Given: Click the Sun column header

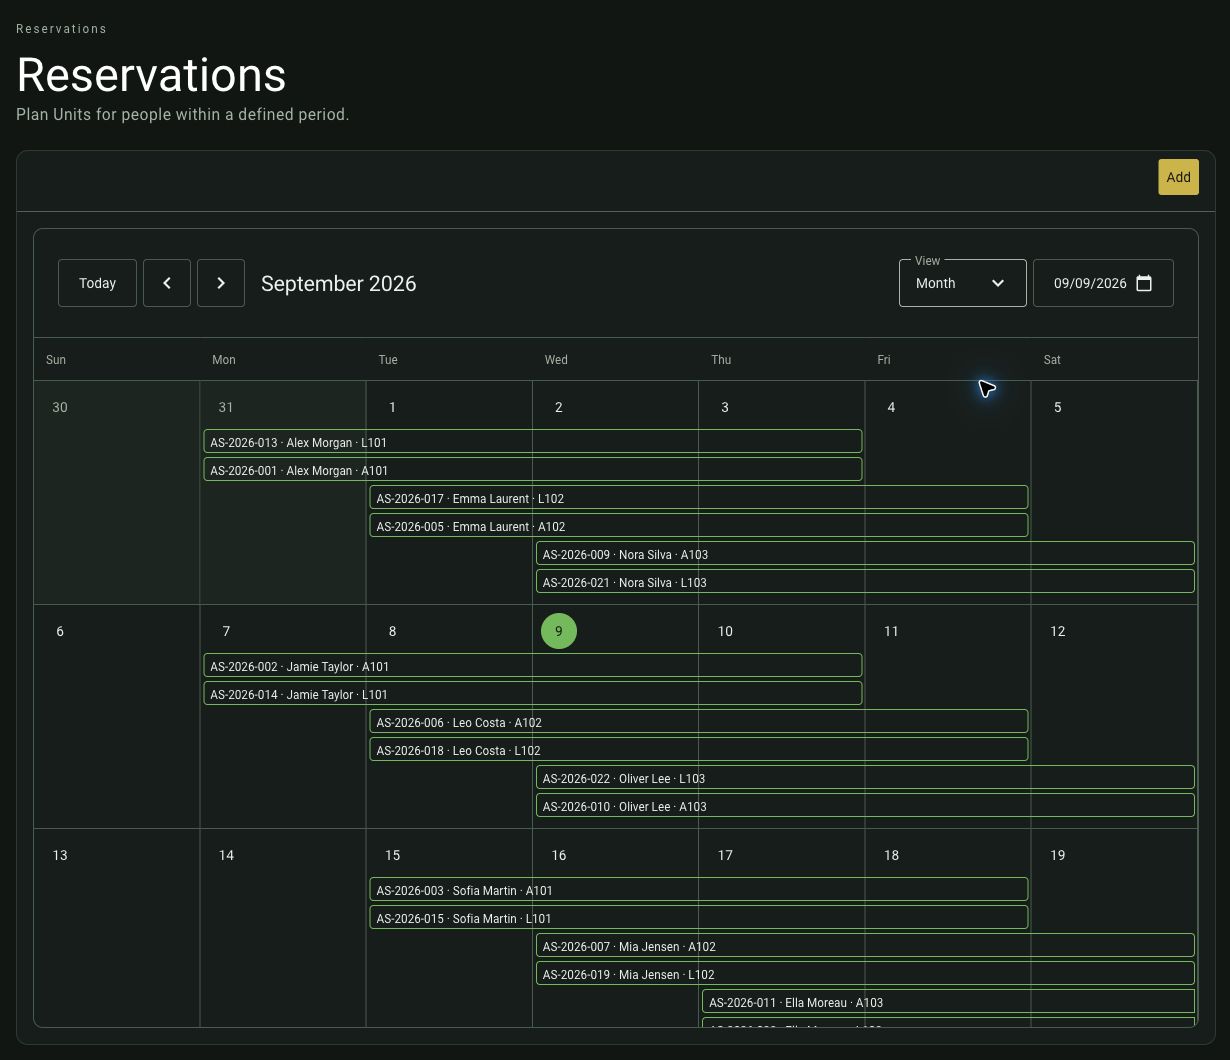Looking at the screenshot, I should (56, 359).
